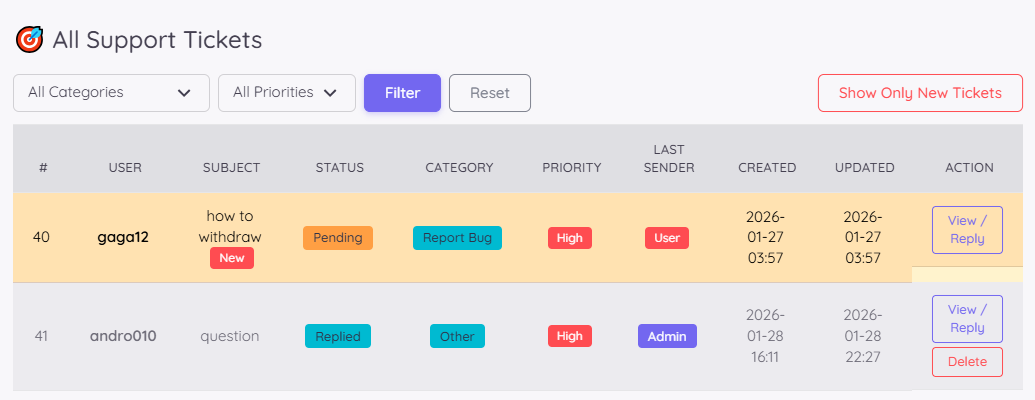This screenshot has width=1035, height=400.
Task: Click the New badge on ticket 40
Action: click(232, 258)
